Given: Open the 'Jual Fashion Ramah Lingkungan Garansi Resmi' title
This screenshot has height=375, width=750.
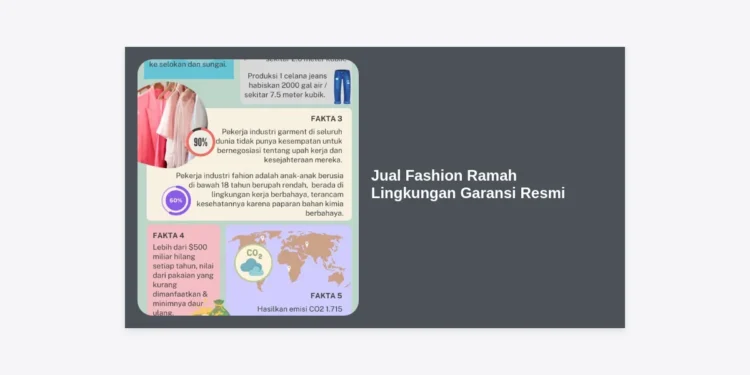Looking at the screenshot, I should 468,184.
